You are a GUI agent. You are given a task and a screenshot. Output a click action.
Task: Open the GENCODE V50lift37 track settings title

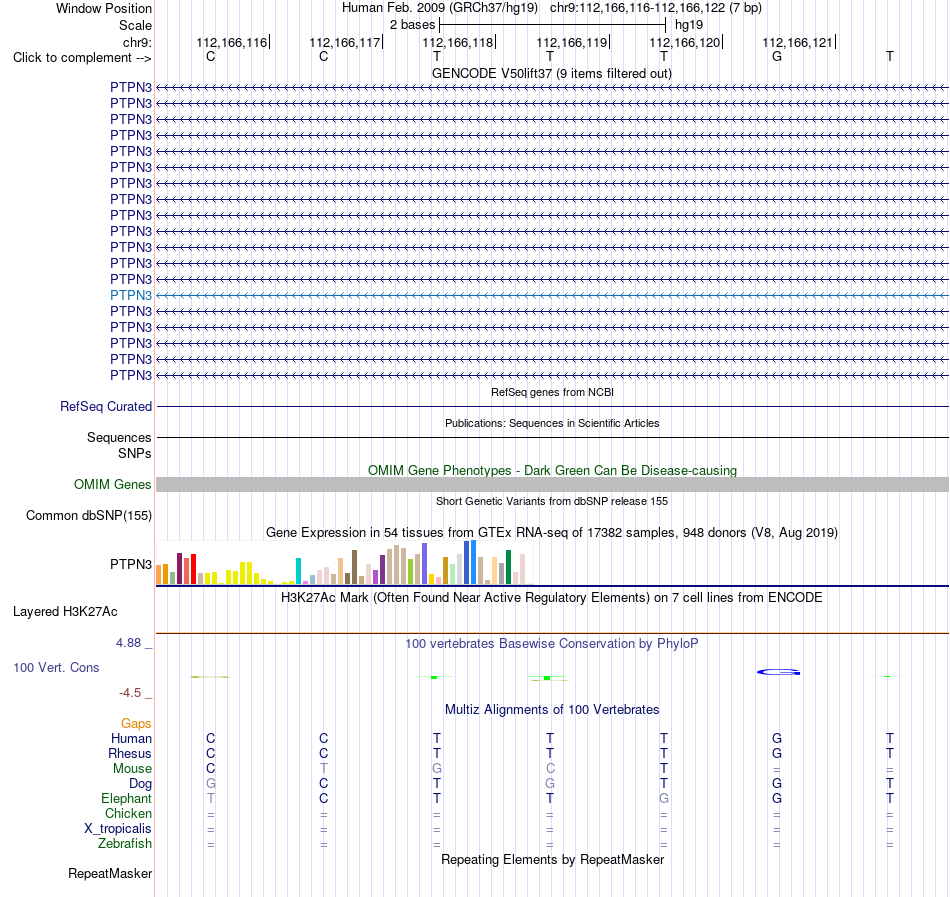click(x=551, y=73)
